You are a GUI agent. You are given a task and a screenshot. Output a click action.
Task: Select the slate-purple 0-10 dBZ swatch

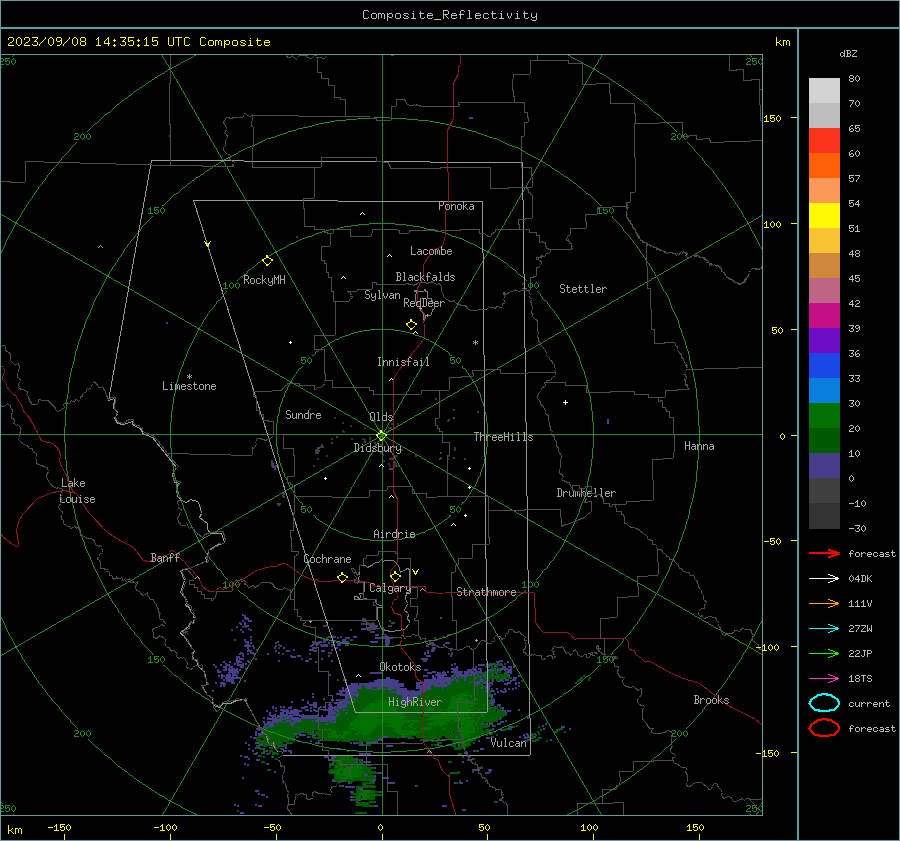824,466
